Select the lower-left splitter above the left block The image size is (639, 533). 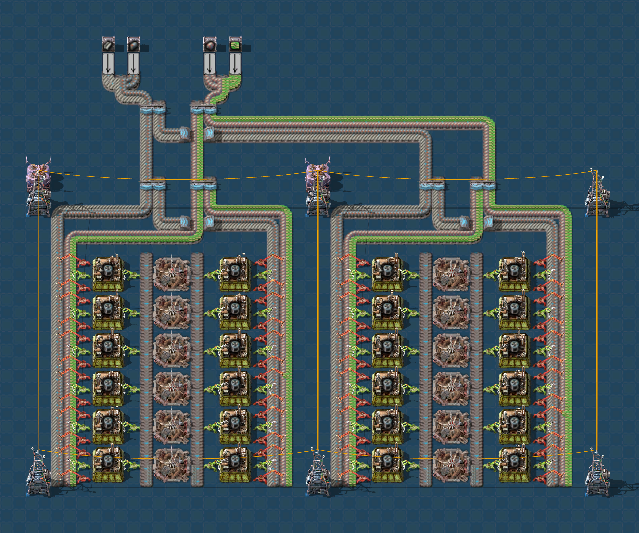point(153,185)
